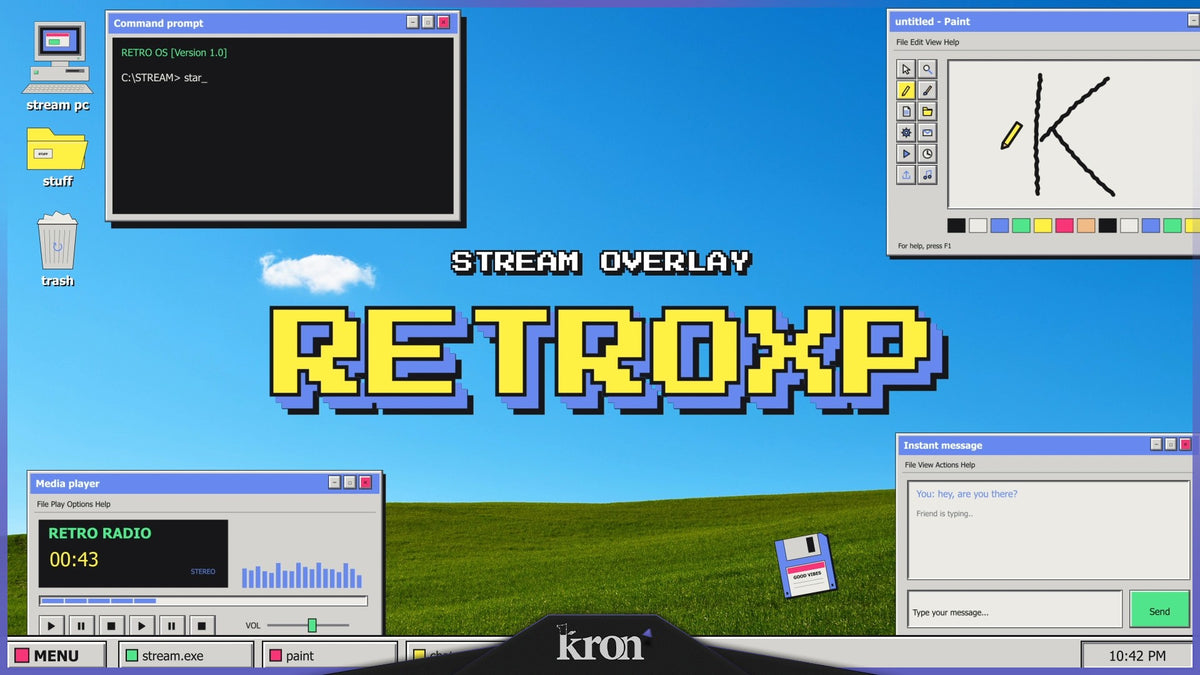Open Help menu in Paint
Image resolution: width=1200 pixels, height=675 pixels.
951,42
